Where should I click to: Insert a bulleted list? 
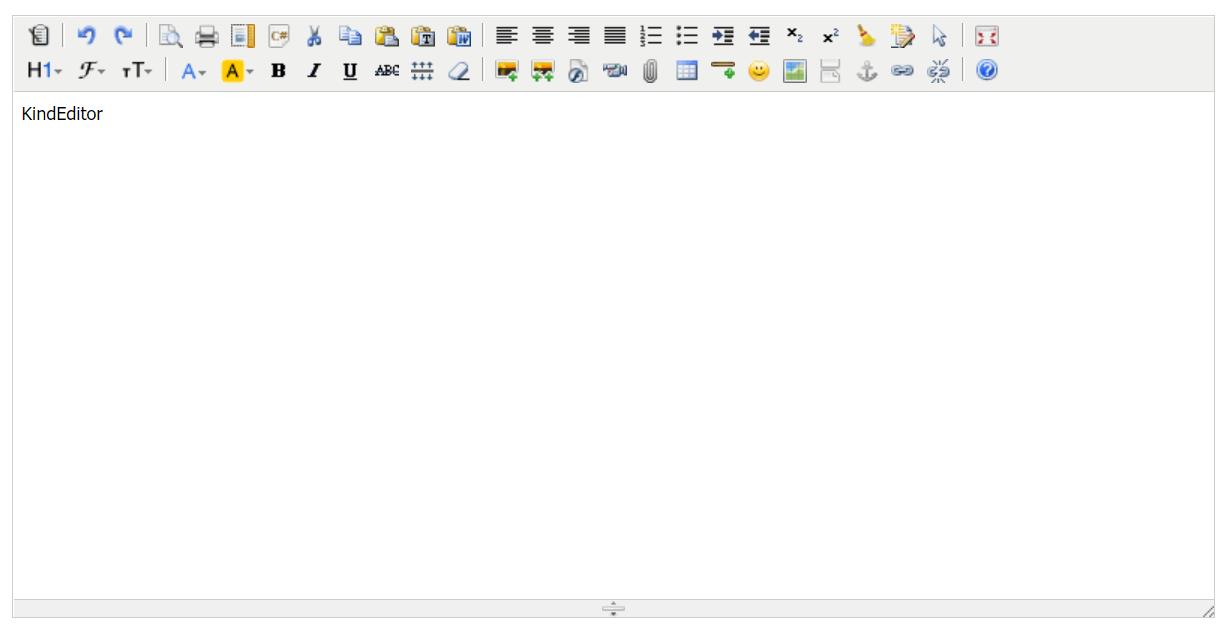pos(685,37)
